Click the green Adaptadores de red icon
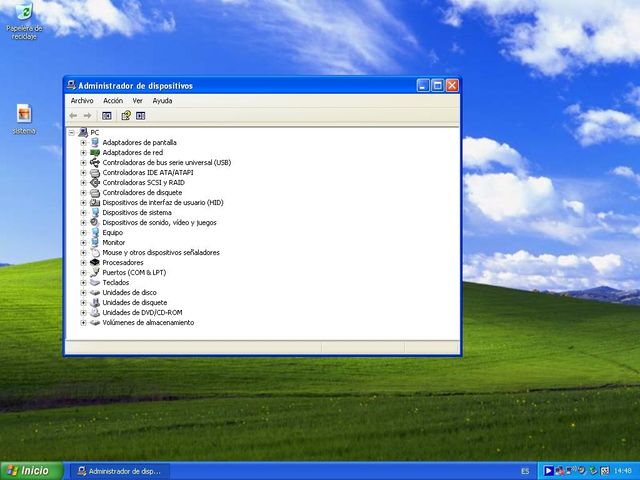The height and width of the screenshot is (480, 640). (95, 153)
